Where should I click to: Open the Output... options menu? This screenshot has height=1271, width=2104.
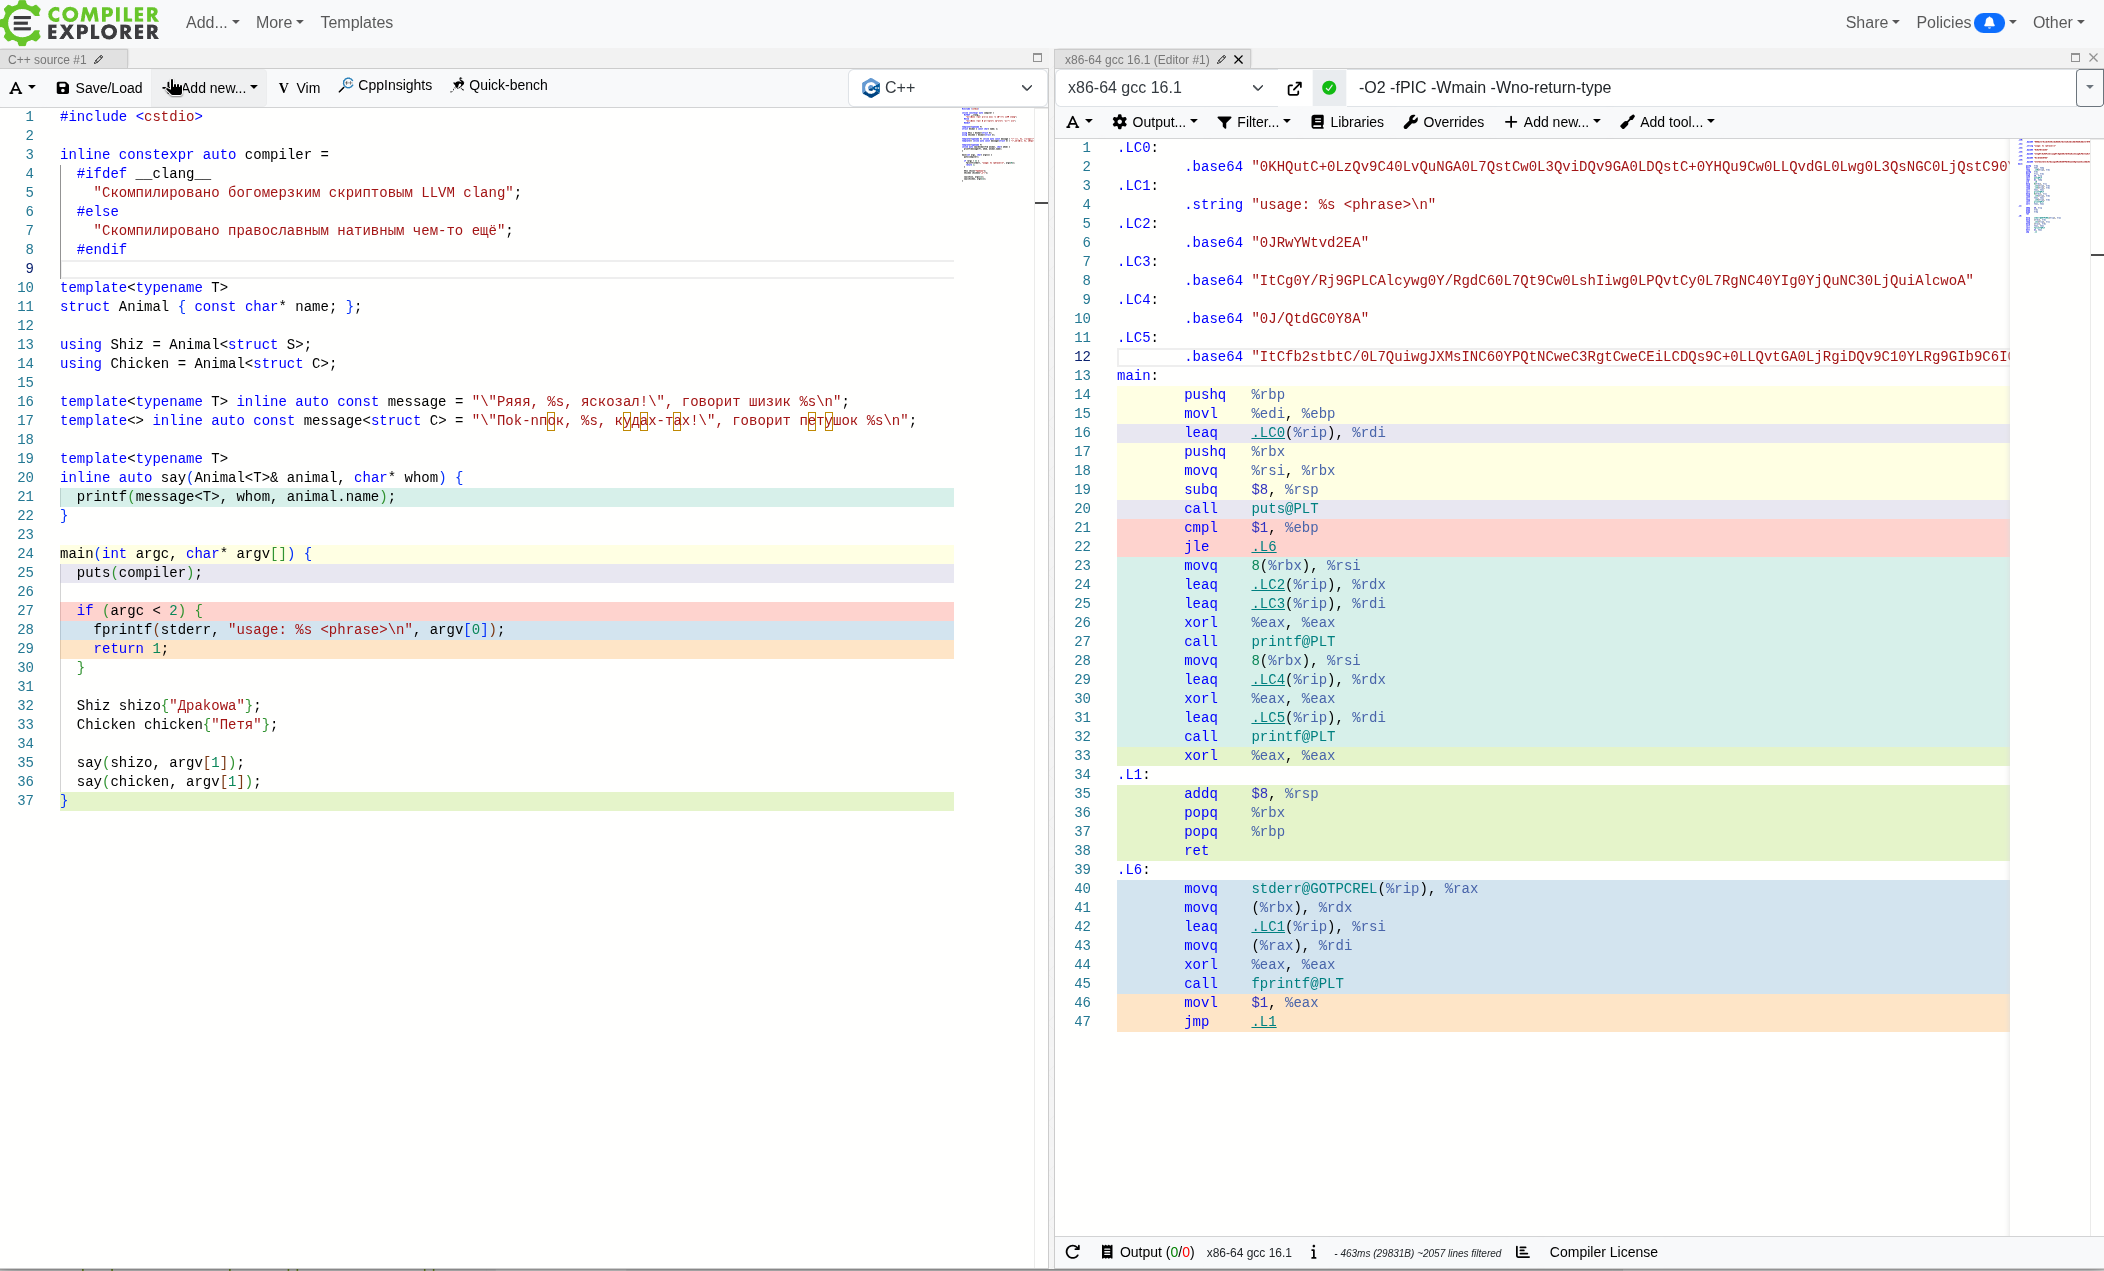click(x=1155, y=122)
